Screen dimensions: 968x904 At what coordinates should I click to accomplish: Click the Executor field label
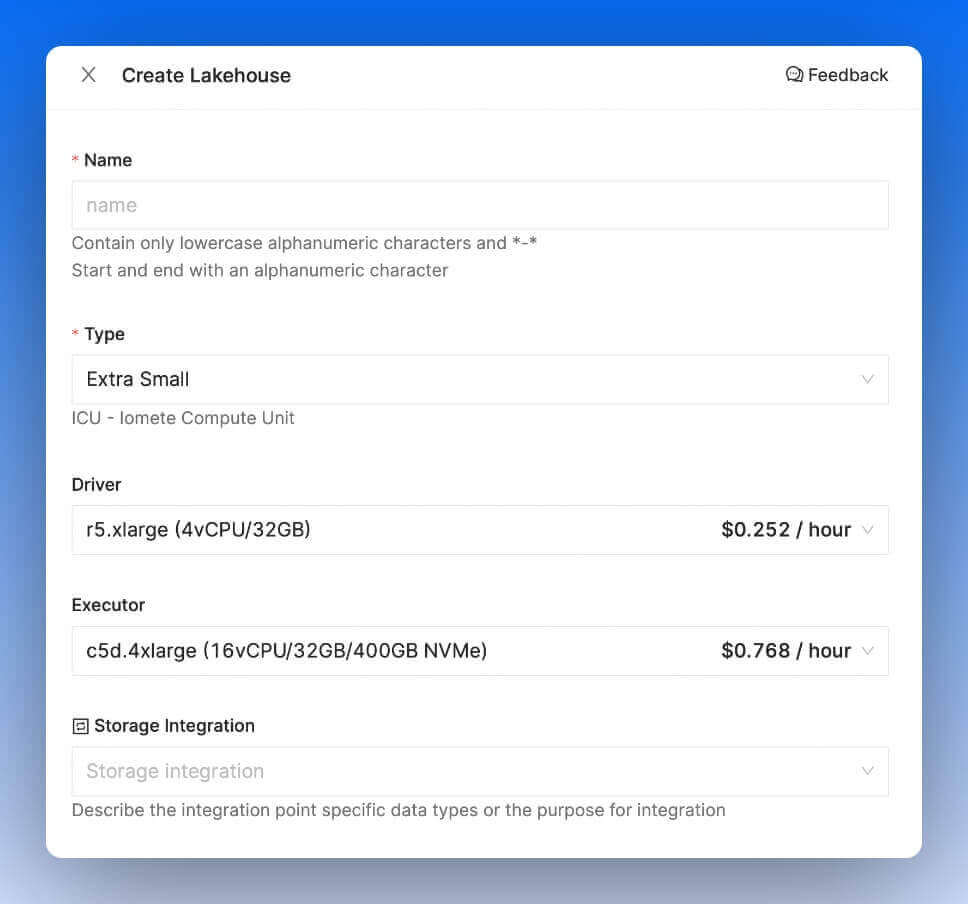[108, 605]
